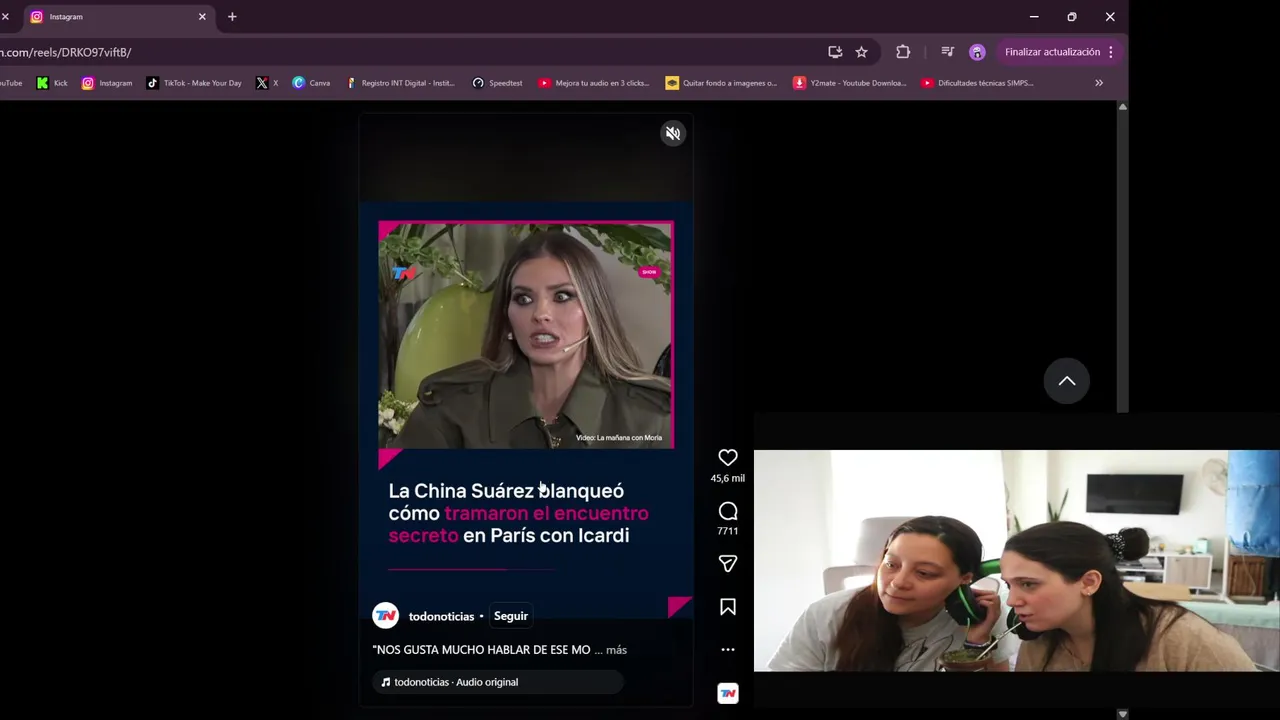Click the page scrollbar down arrow

(1122, 714)
